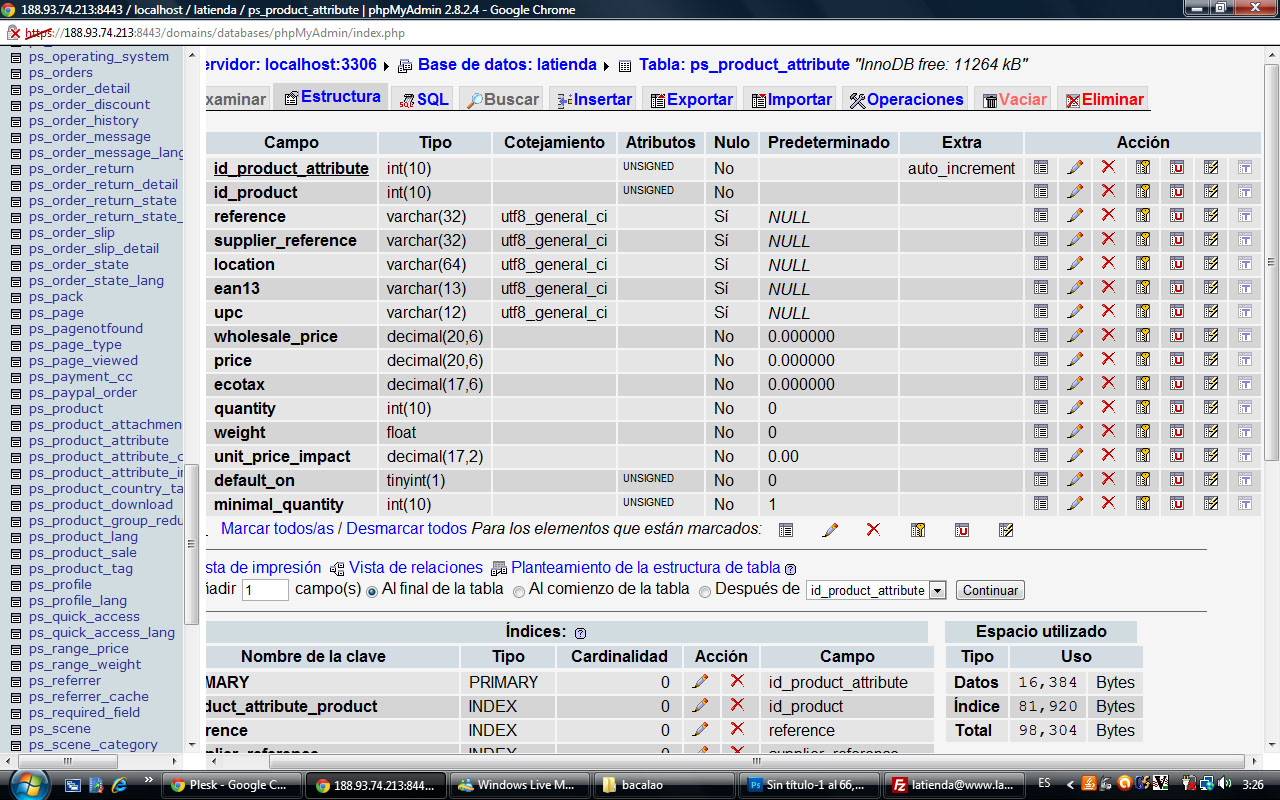Drop marked fields with bottom red X
The image size is (1280, 800).
[x=873, y=529]
